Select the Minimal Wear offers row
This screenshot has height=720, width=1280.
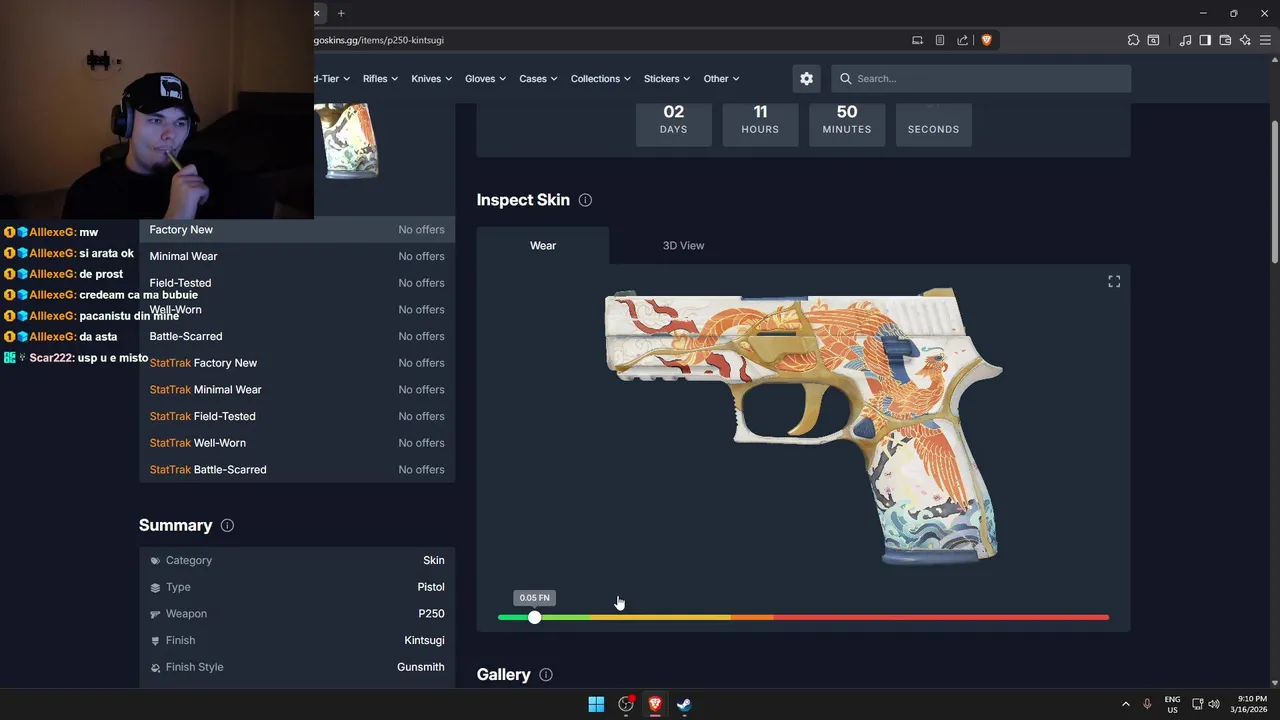[x=297, y=256]
